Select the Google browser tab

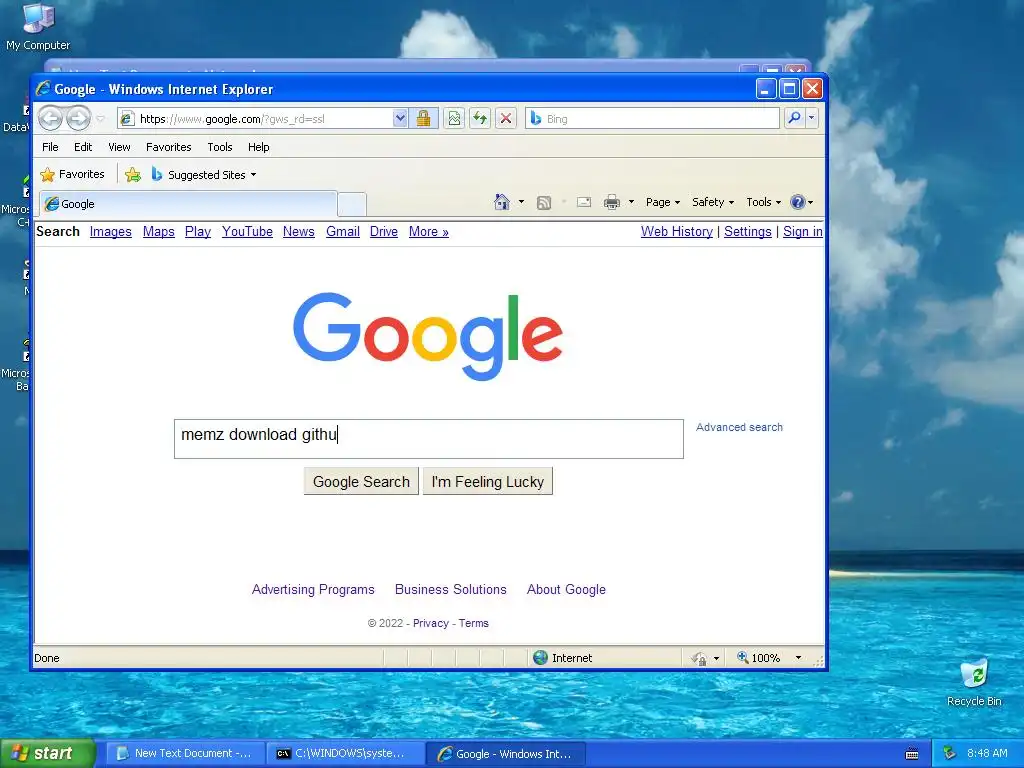click(188, 204)
